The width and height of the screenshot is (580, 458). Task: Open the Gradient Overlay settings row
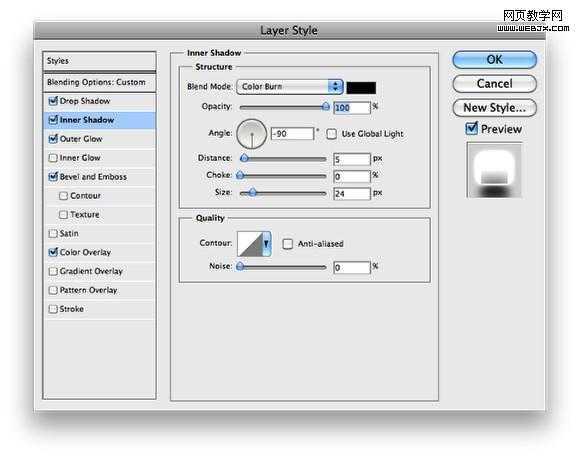(99, 271)
